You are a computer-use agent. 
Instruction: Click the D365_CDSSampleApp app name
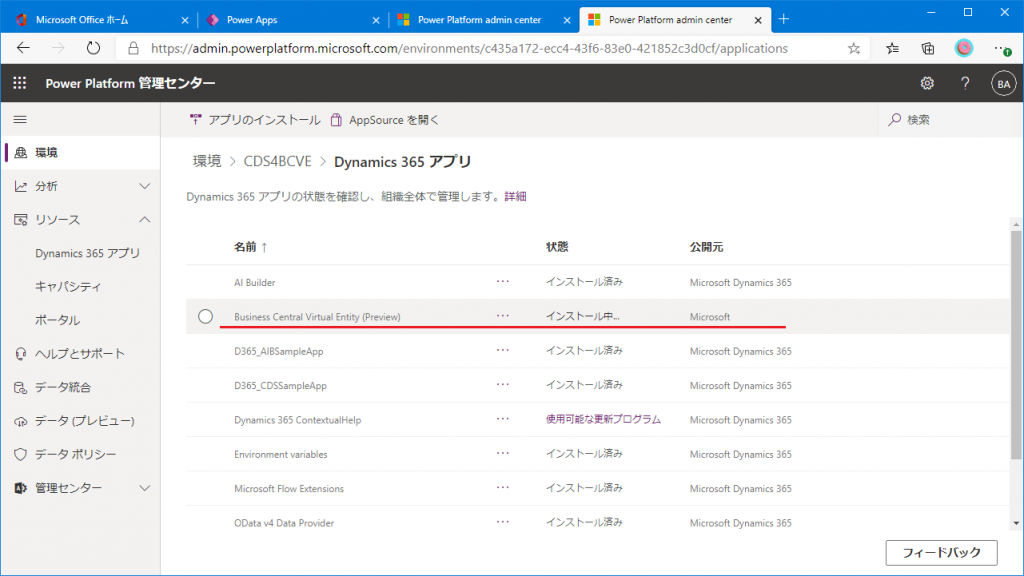(281, 386)
